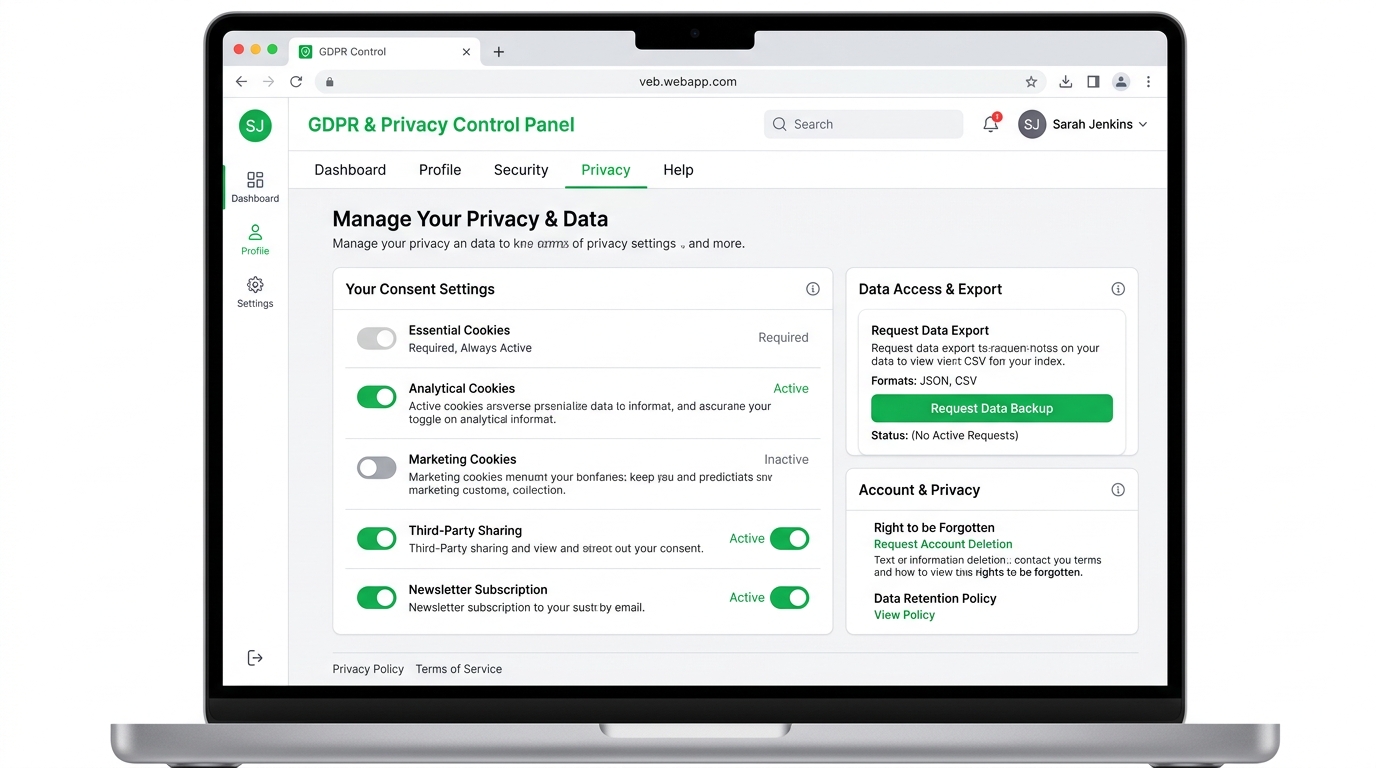1376x768 pixels.
Task: Switch to the Help tab
Action: click(x=678, y=170)
